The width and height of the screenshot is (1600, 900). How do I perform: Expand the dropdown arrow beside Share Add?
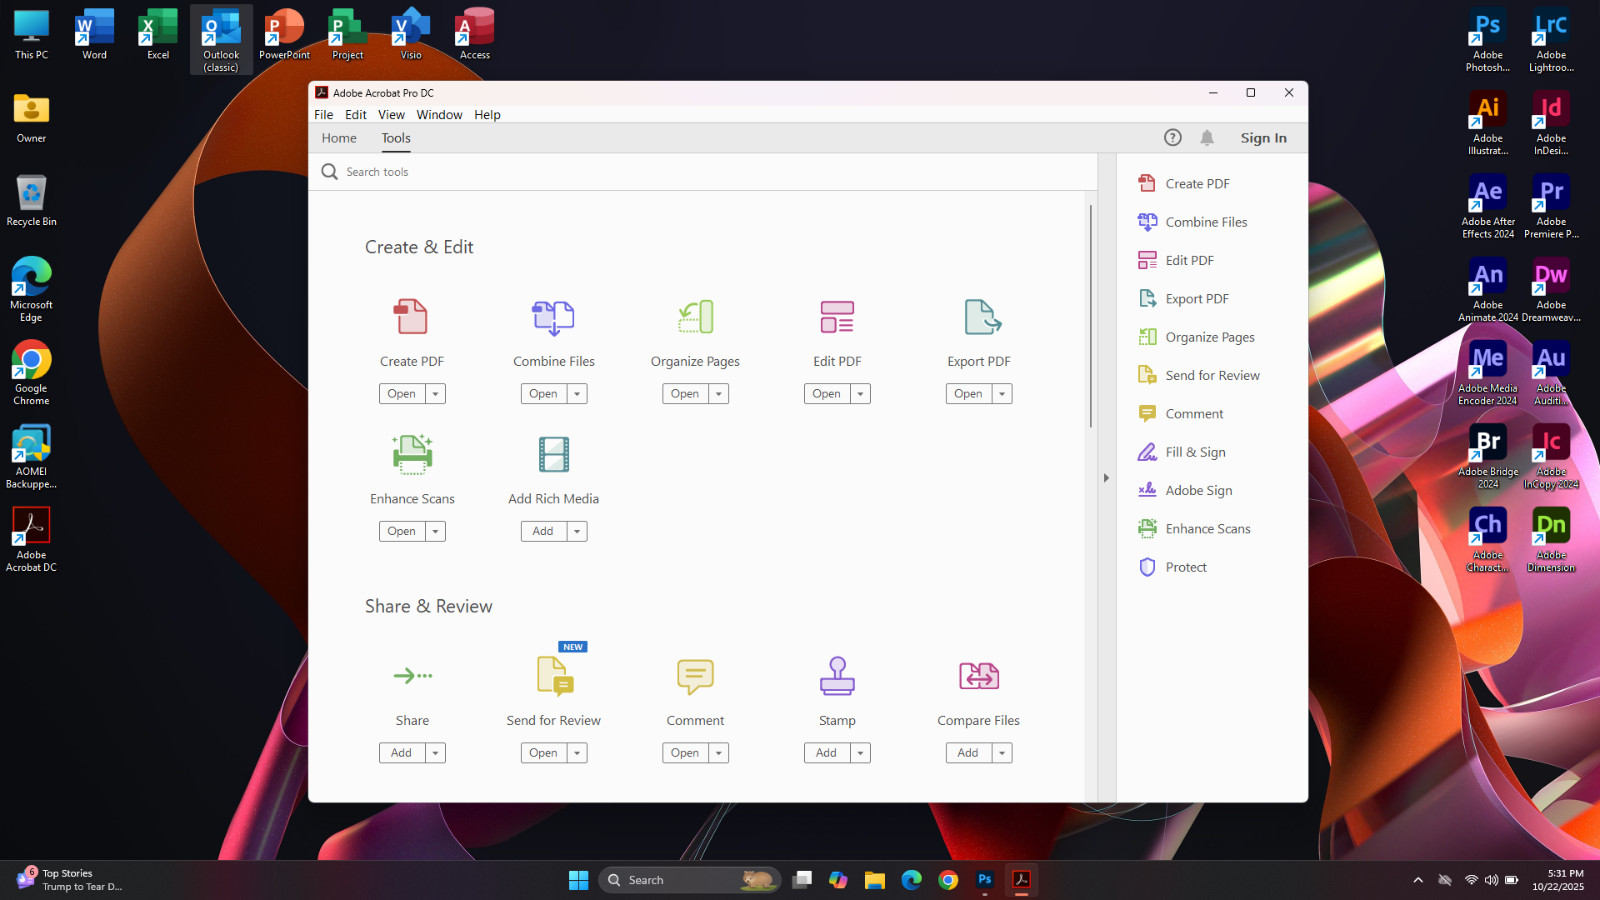435,753
